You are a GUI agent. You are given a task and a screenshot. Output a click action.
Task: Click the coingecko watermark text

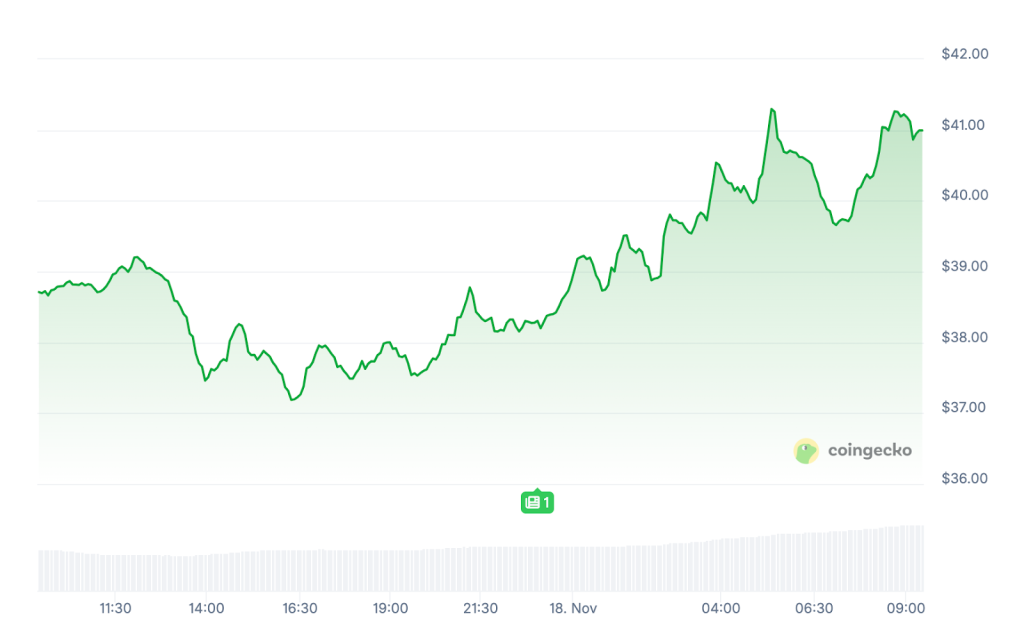tap(869, 451)
